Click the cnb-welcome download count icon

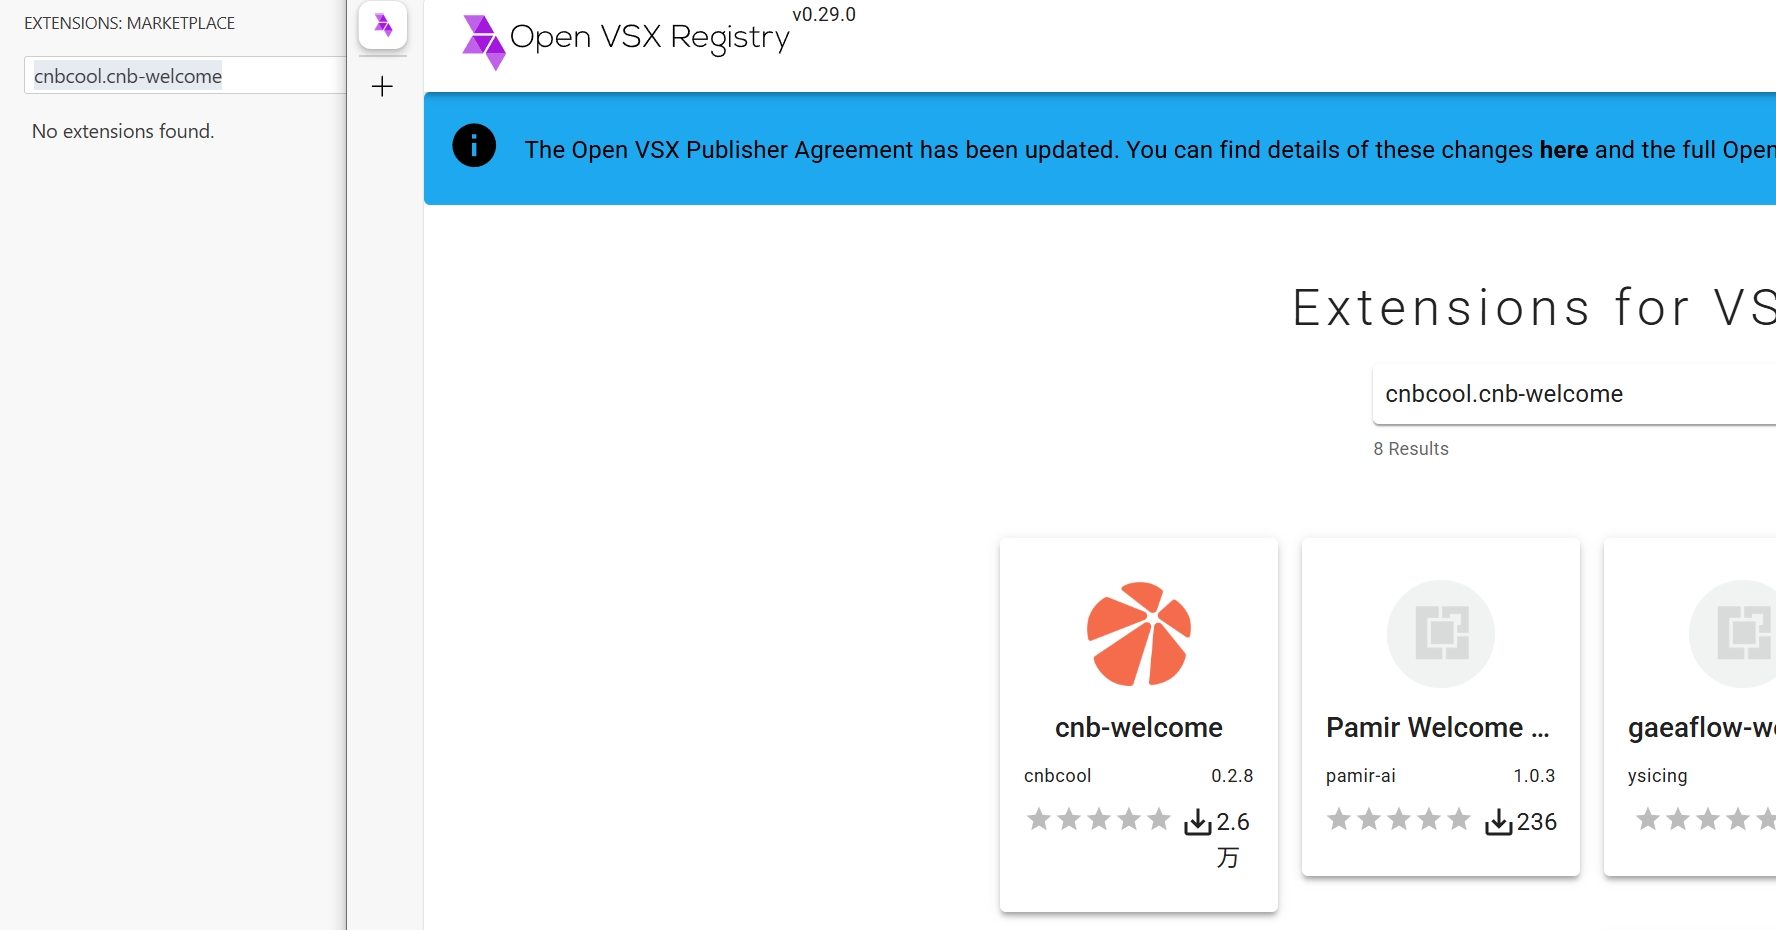[x=1198, y=822]
